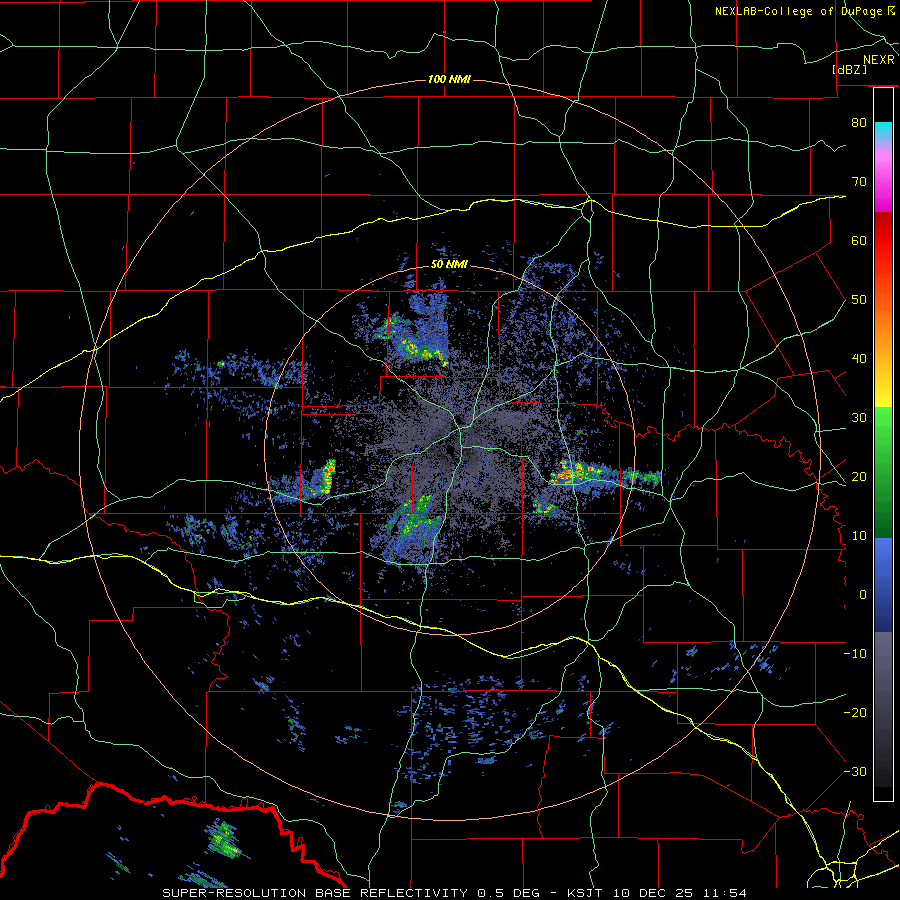Image resolution: width=900 pixels, height=900 pixels.
Task: Select the [dBZ] unit label
Action: (849, 69)
